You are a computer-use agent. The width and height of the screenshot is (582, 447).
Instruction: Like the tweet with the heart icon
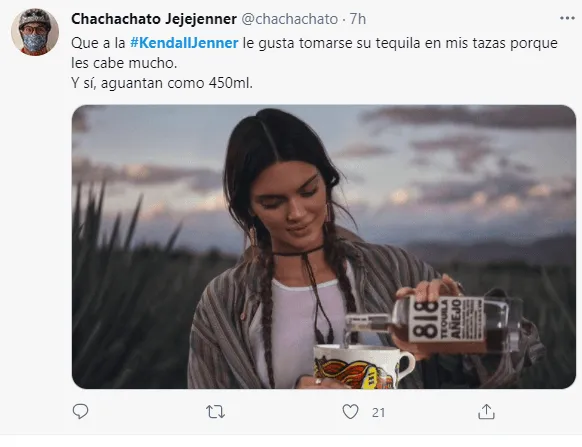tap(350, 412)
